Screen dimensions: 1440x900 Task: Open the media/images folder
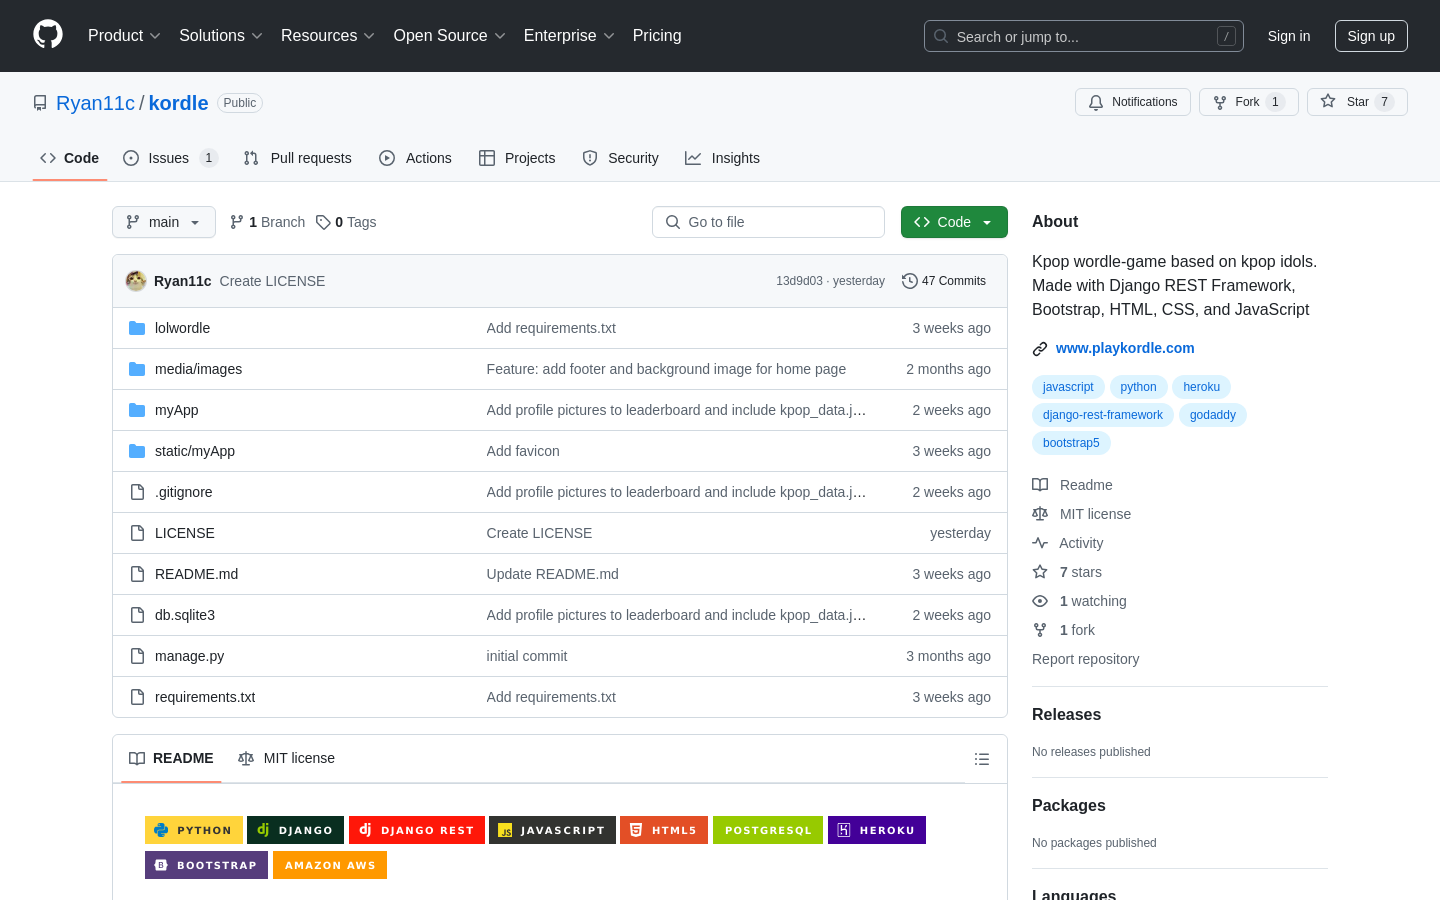tap(198, 369)
